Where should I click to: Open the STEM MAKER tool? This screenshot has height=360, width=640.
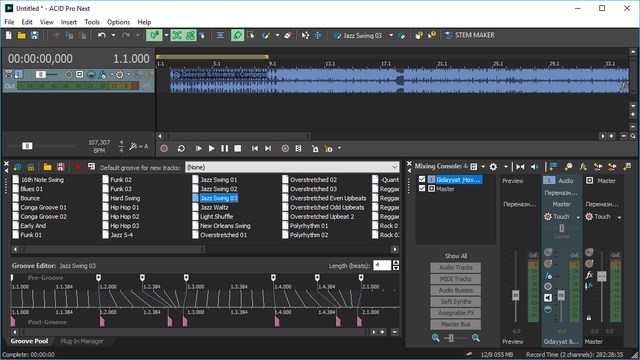pos(470,36)
